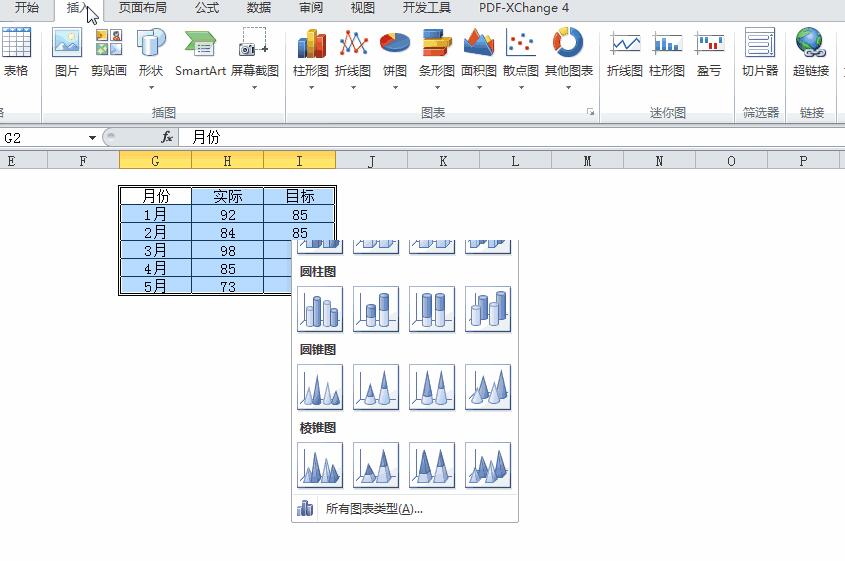The image size is (845, 561).
Task: Open 所有图表类型 all chart types dialog
Action: pyautogui.click(x=374, y=509)
